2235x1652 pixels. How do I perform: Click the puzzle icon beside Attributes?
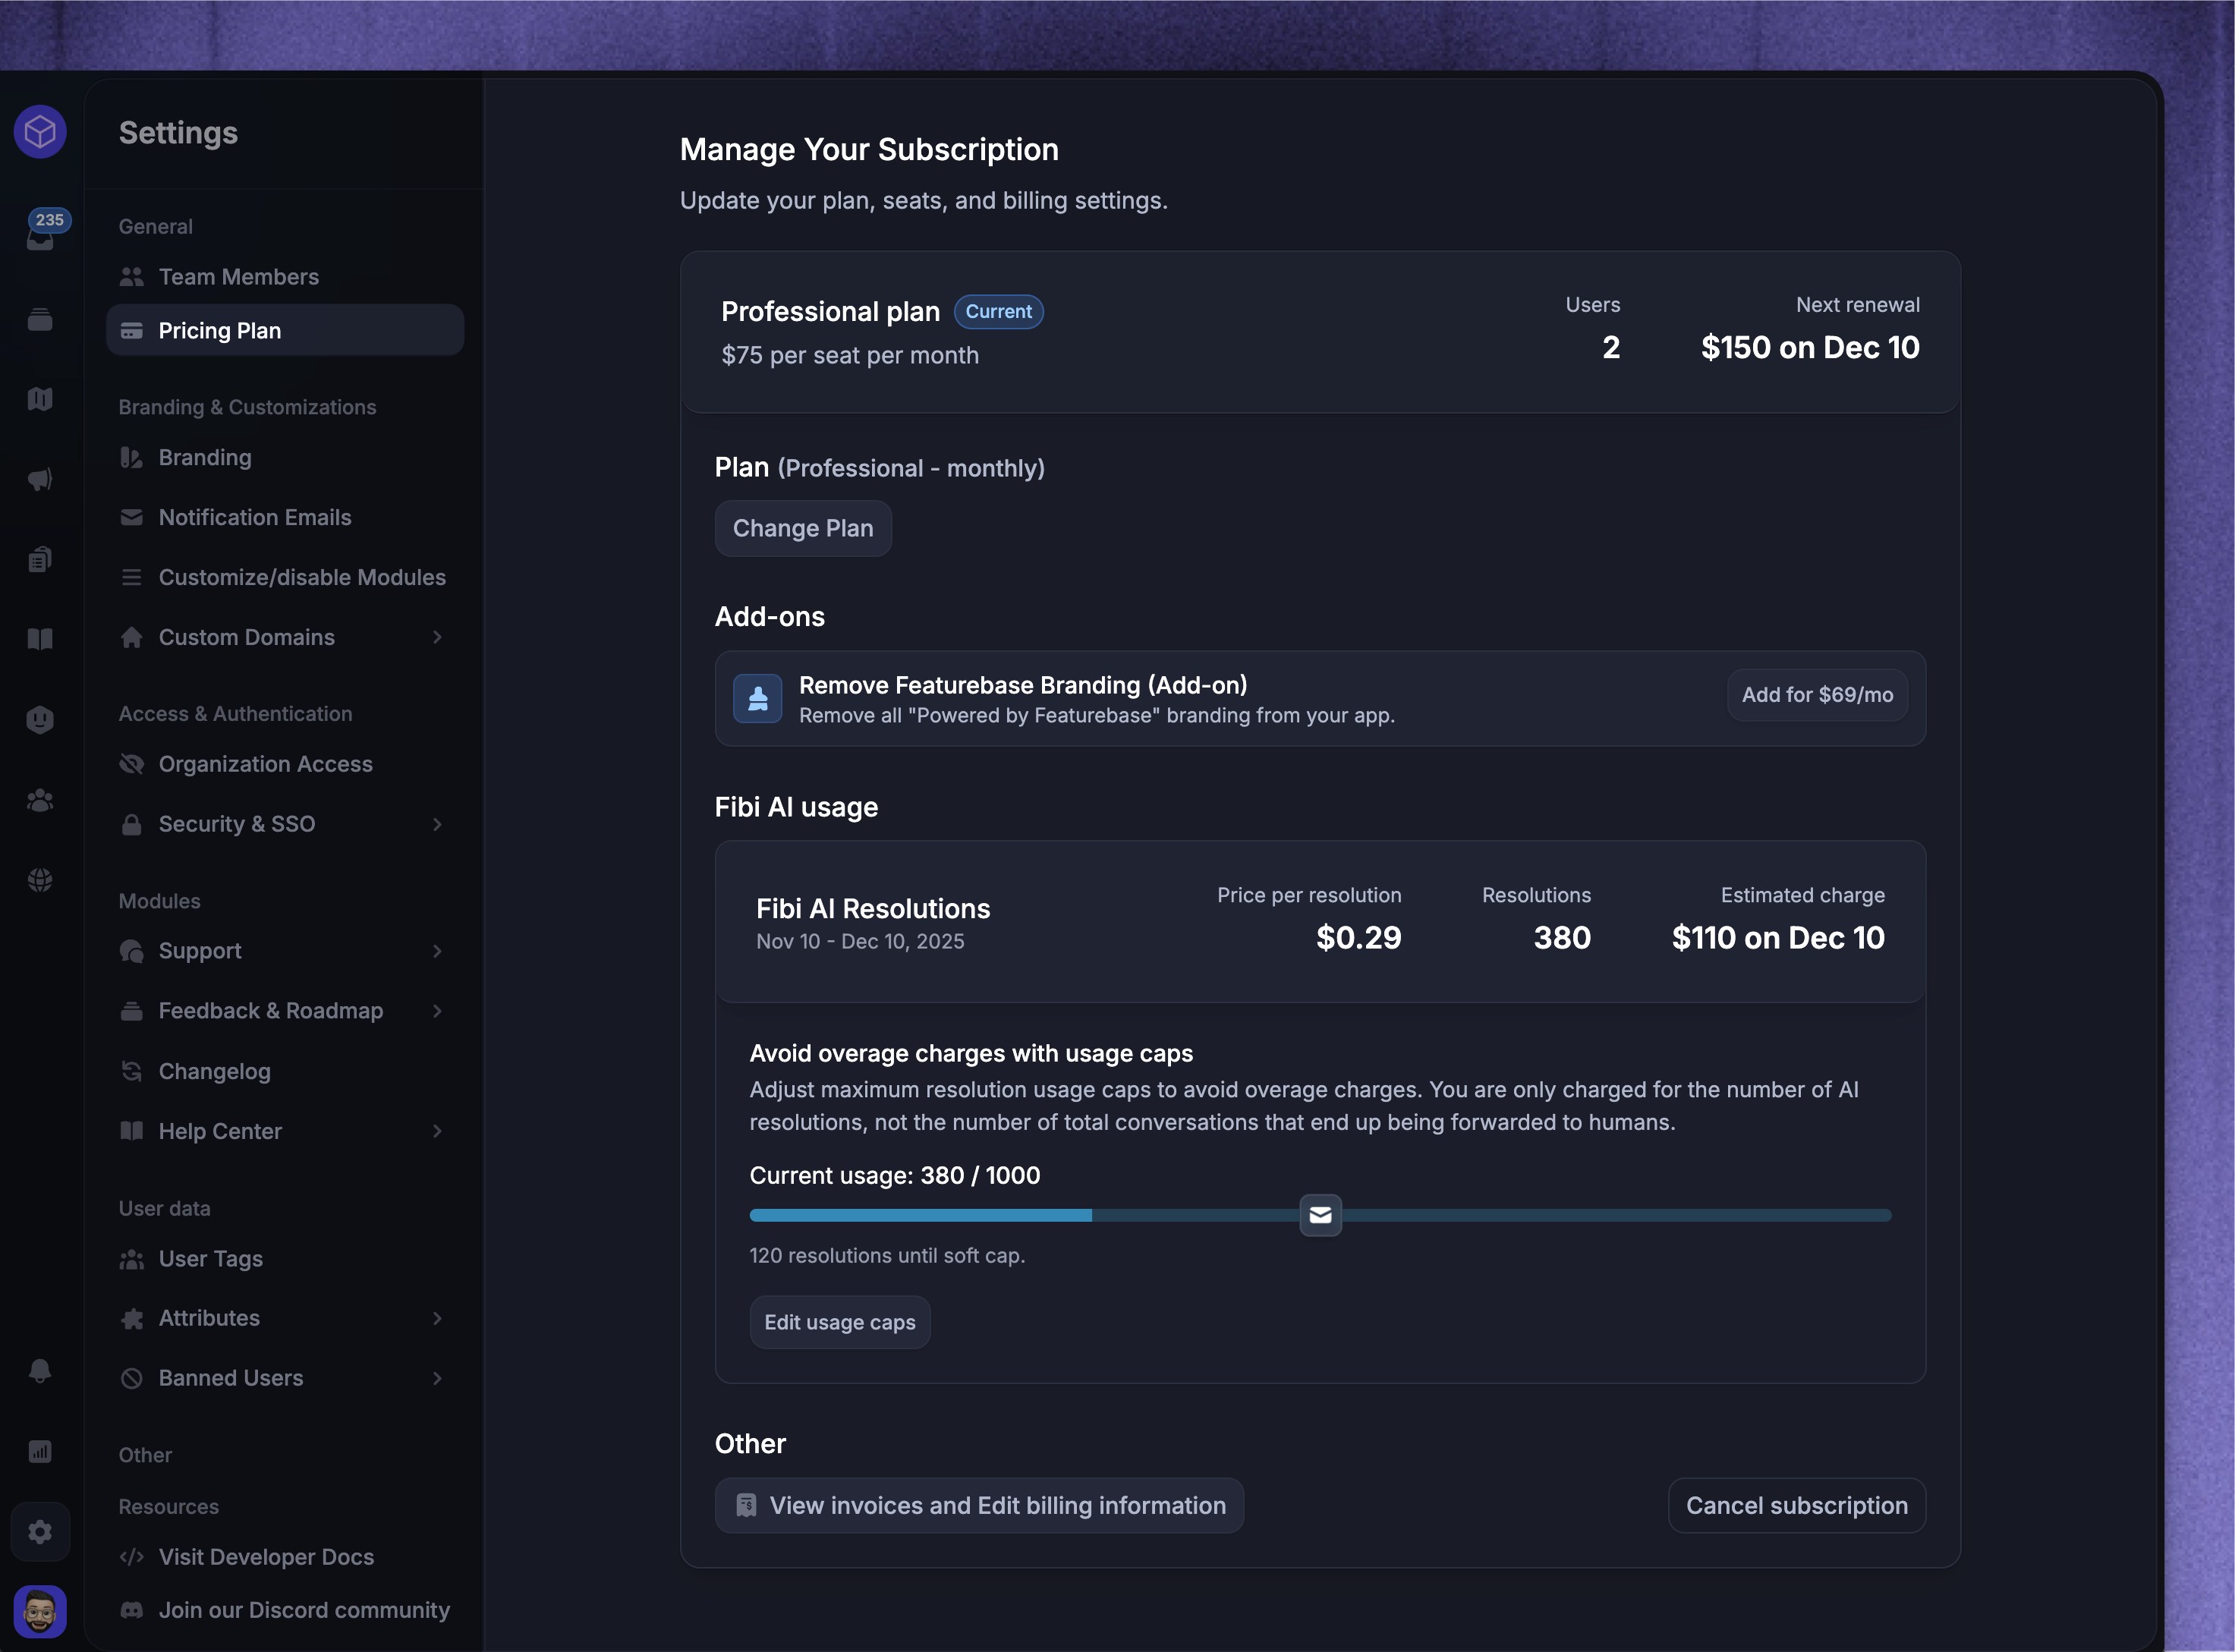pyautogui.click(x=131, y=1318)
